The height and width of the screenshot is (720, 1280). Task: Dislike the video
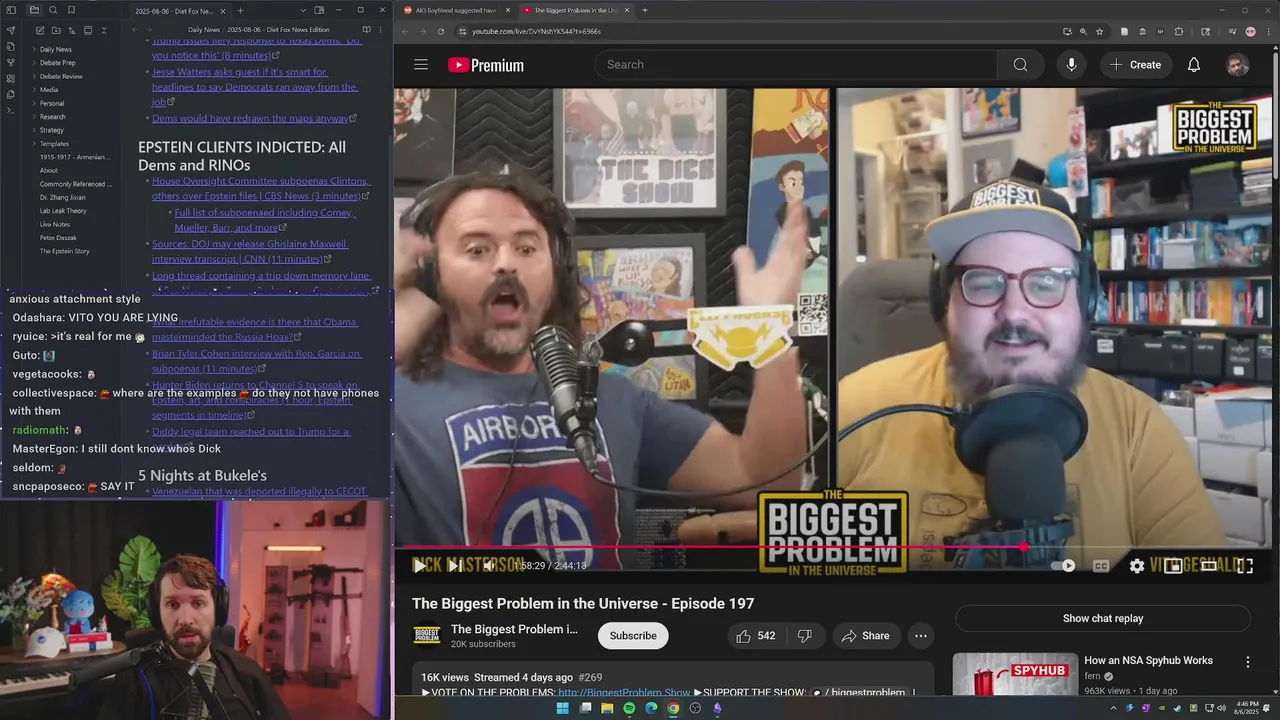pos(804,636)
